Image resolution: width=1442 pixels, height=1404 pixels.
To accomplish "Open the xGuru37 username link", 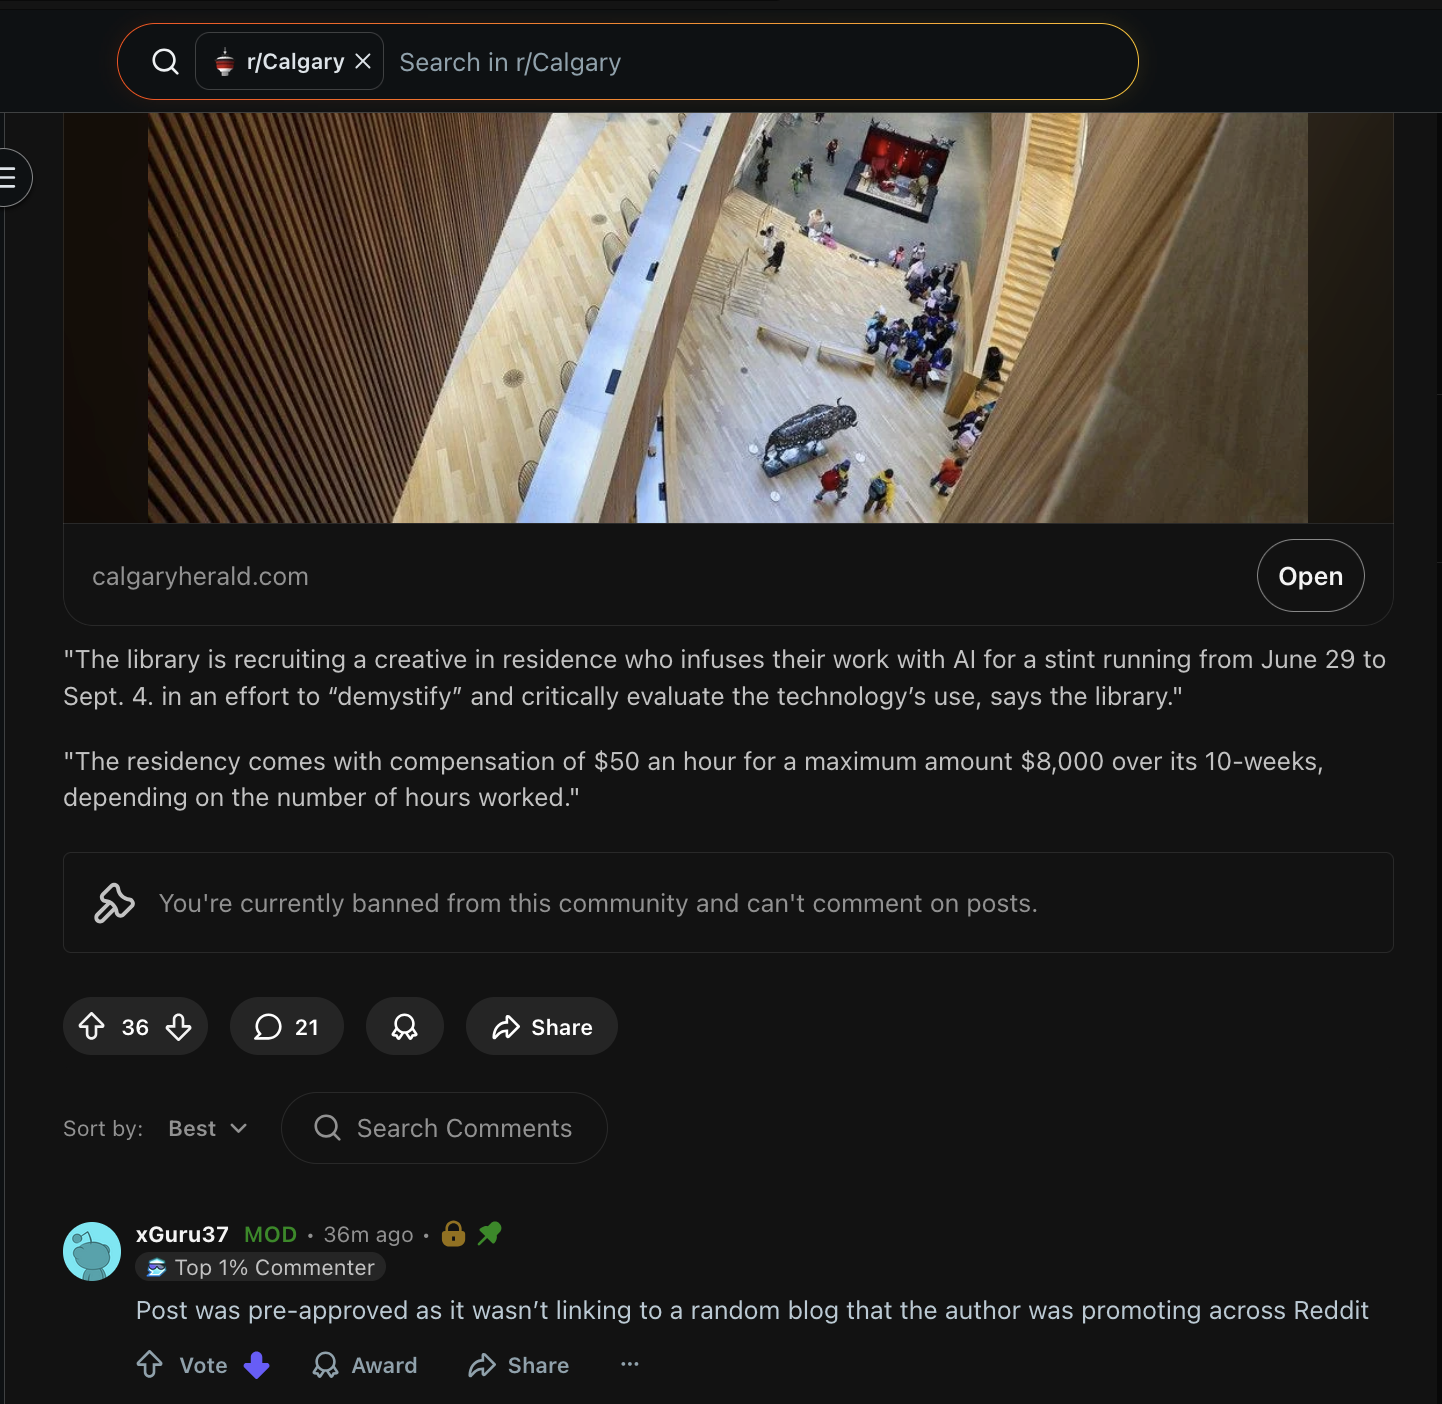I will click(x=182, y=1235).
